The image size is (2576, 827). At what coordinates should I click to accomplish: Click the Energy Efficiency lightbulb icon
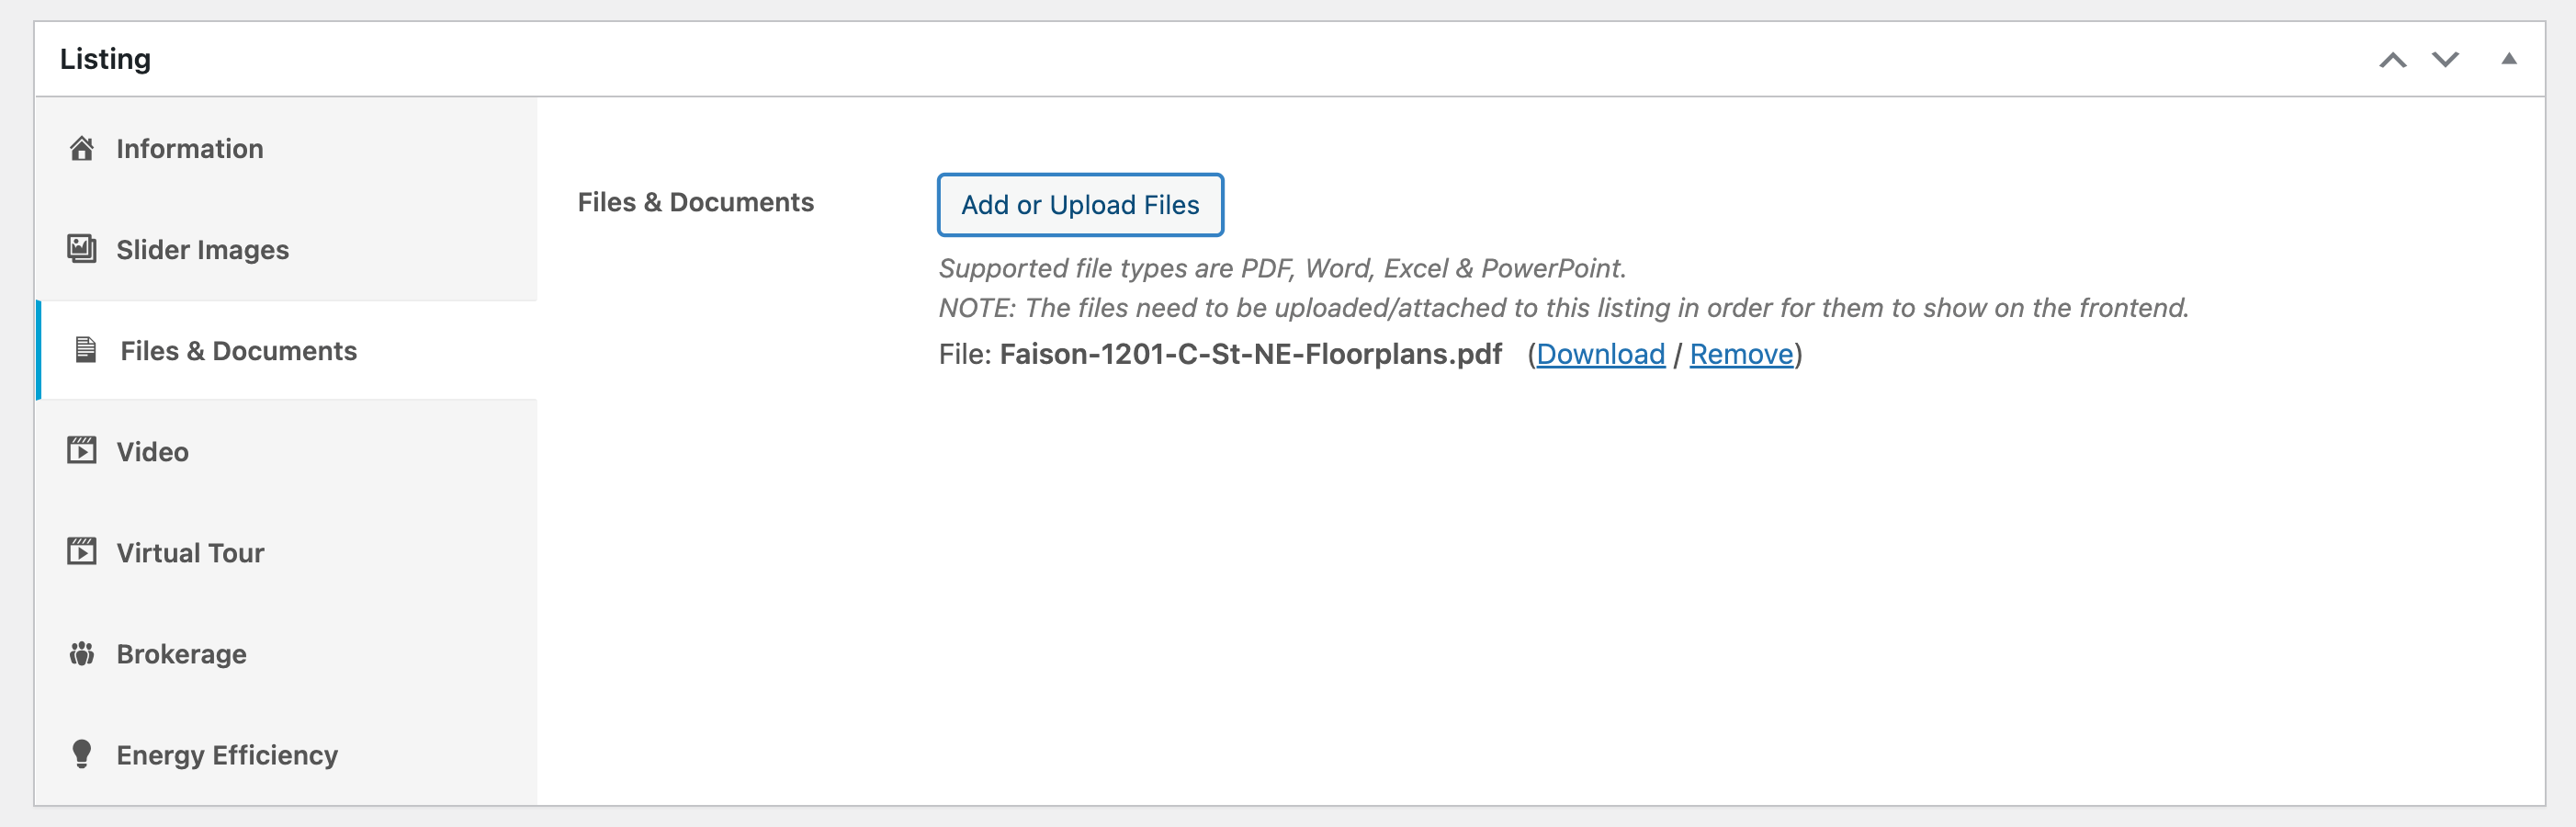click(x=82, y=754)
